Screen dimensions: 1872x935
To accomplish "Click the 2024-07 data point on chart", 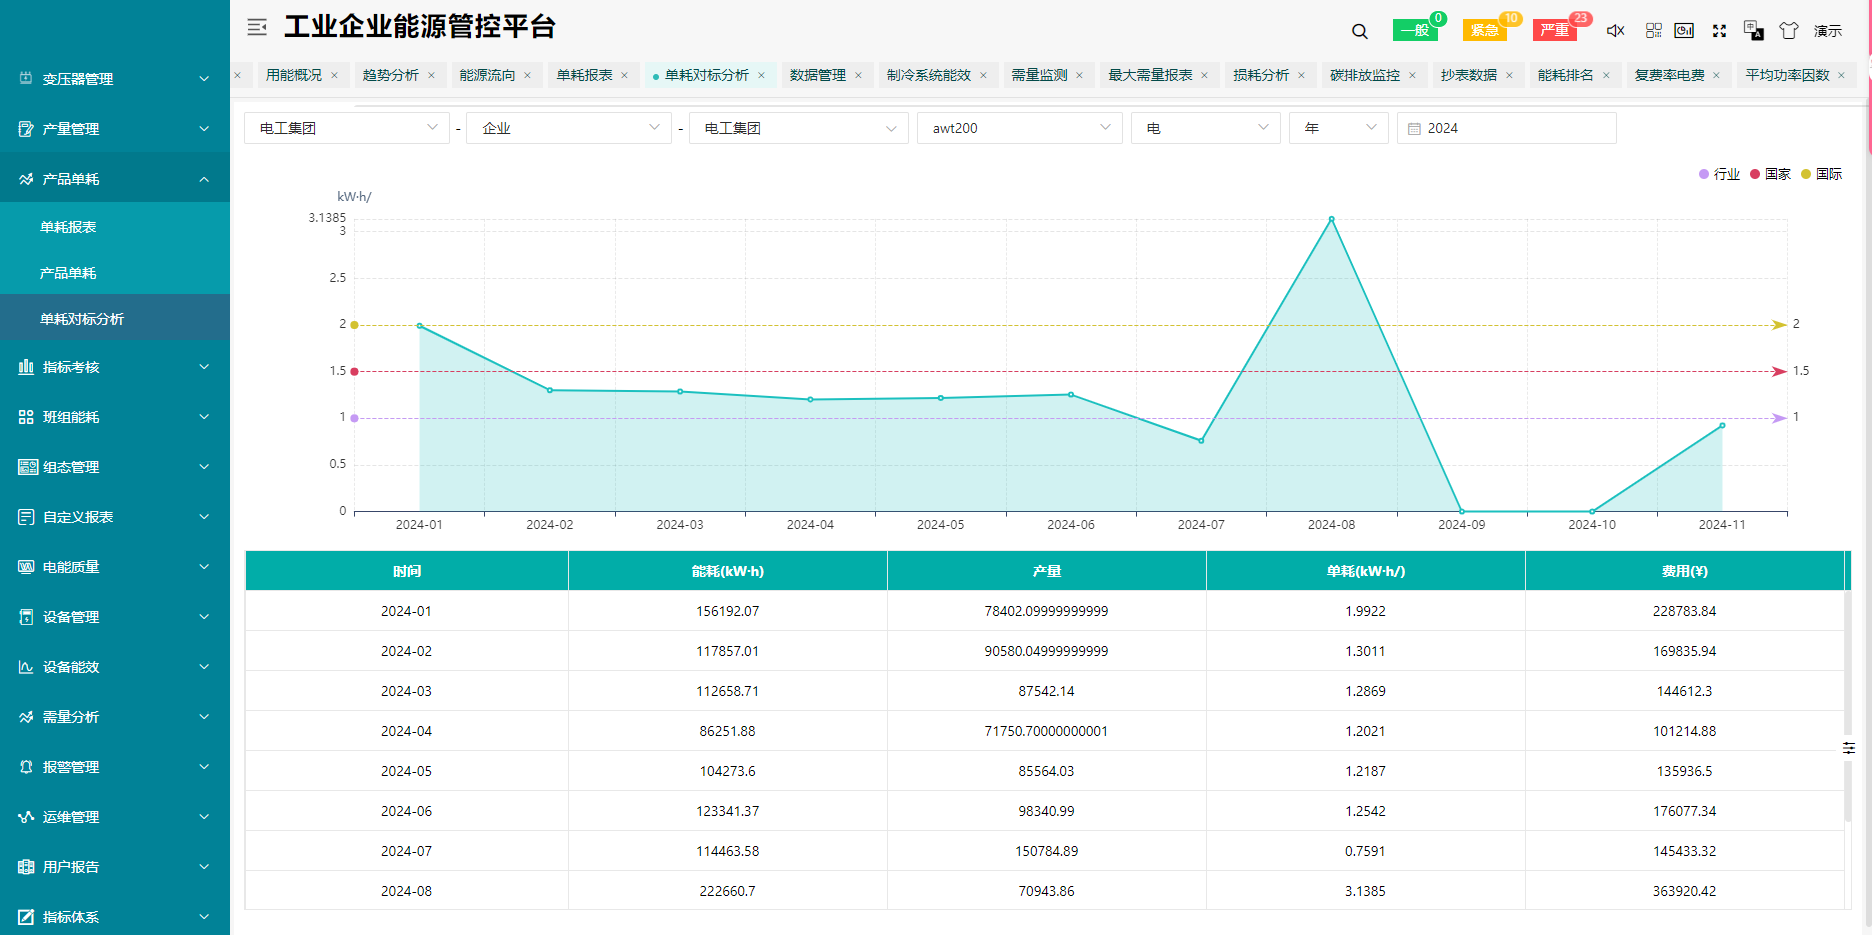I will [1201, 441].
